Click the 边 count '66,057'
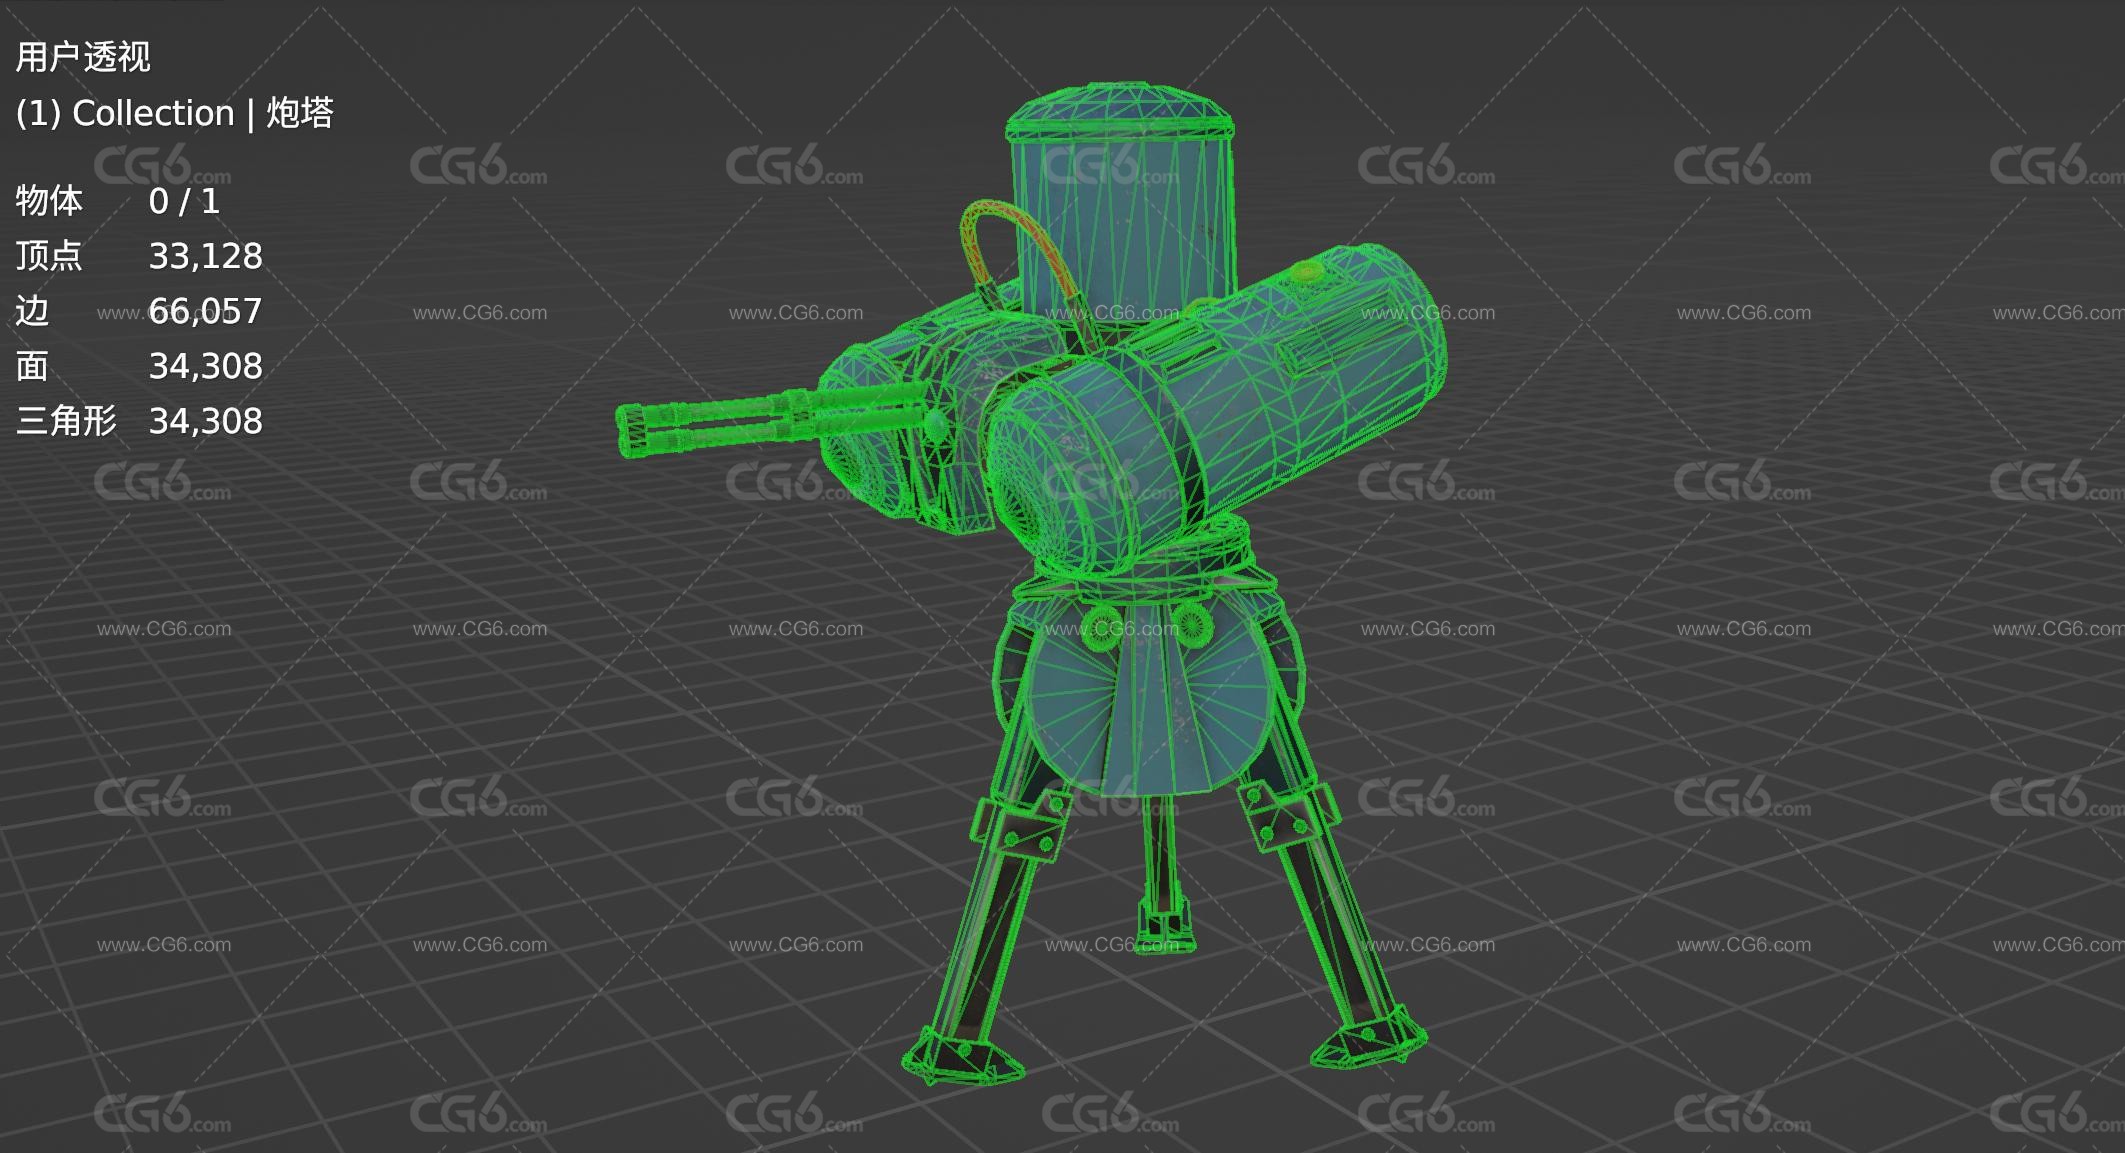The width and height of the screenshot is (2125, 1153). pyautogui.click(x=205, y=312)
